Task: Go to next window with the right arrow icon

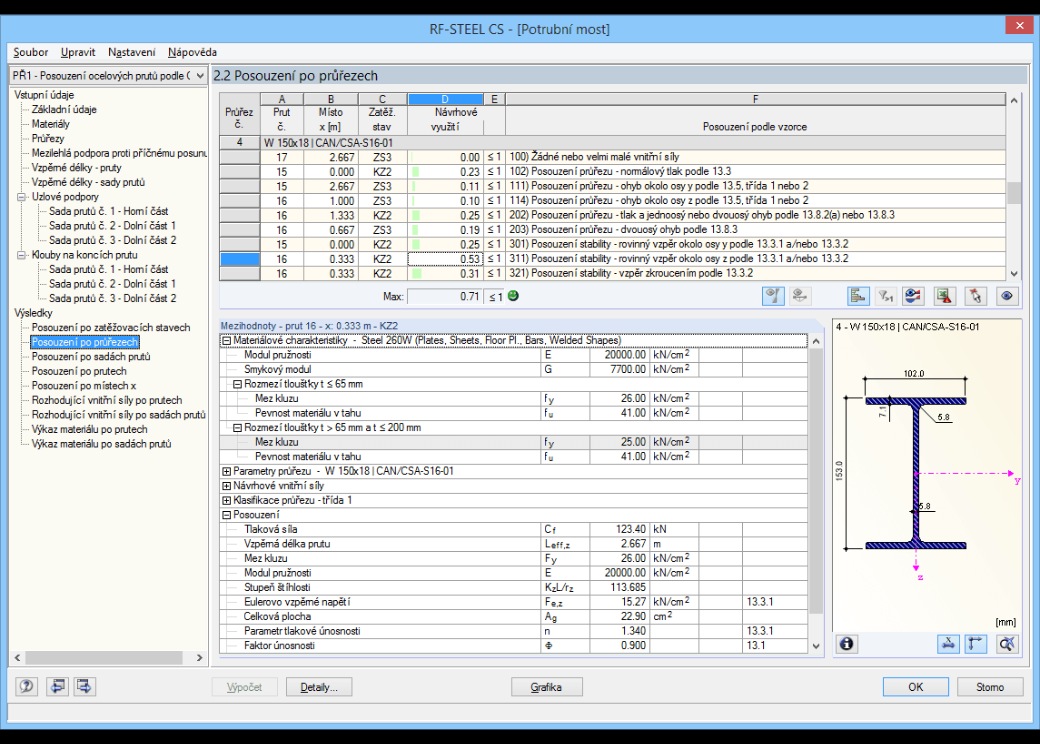Action: pos(84,686)
